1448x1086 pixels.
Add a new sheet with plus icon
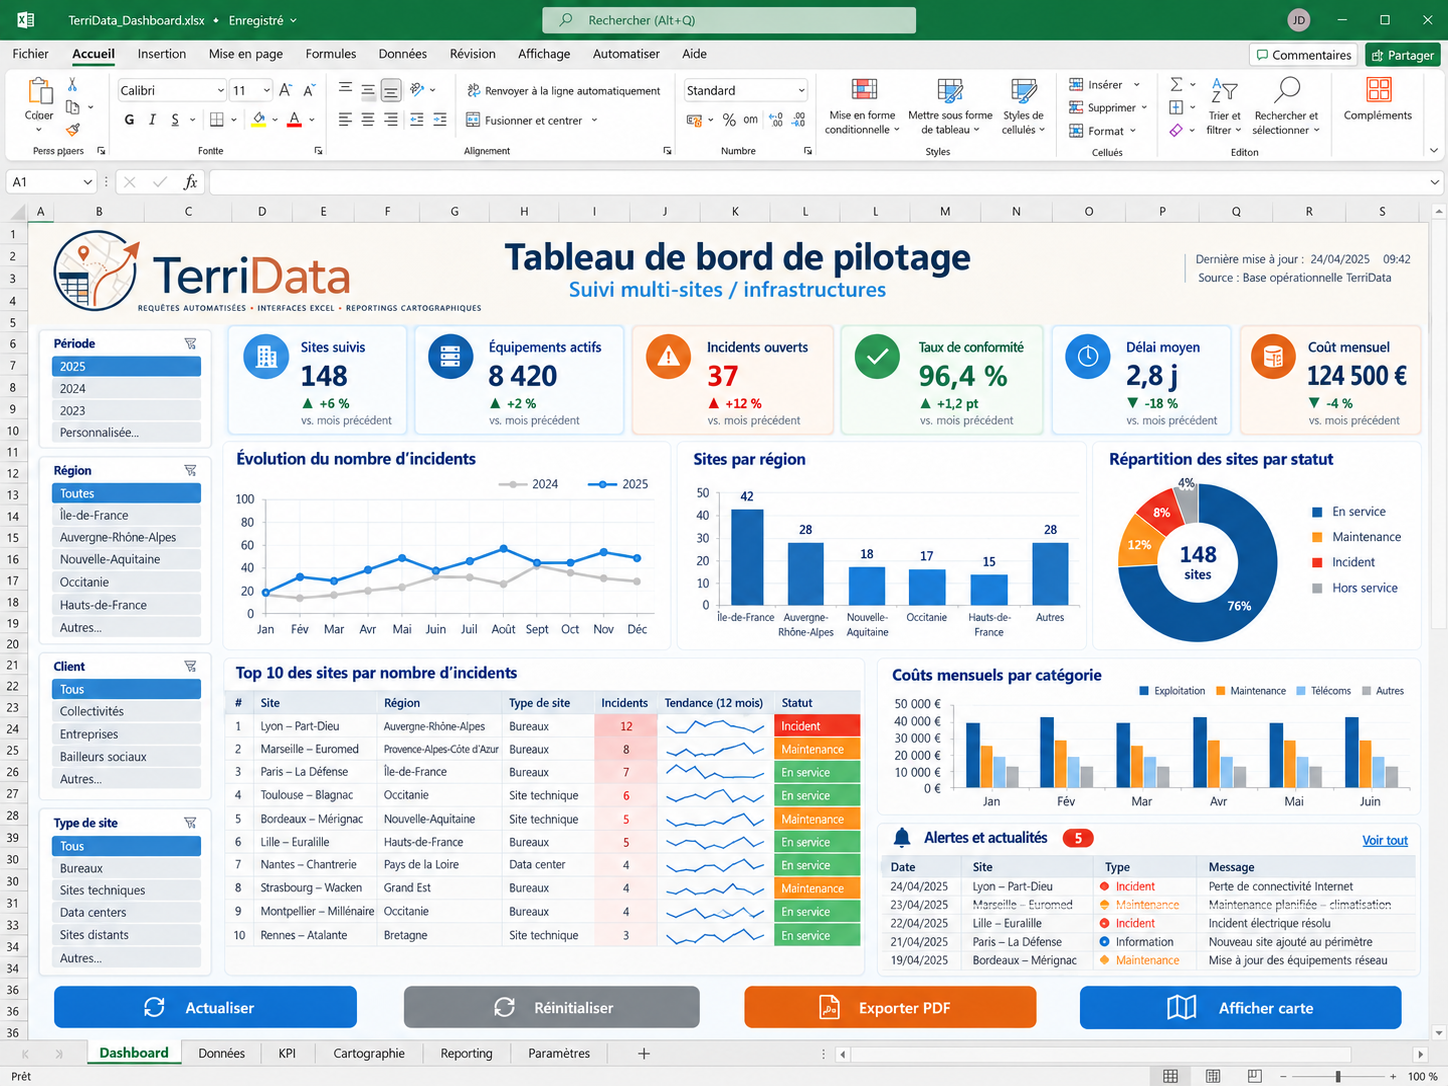coord(644,1053)
